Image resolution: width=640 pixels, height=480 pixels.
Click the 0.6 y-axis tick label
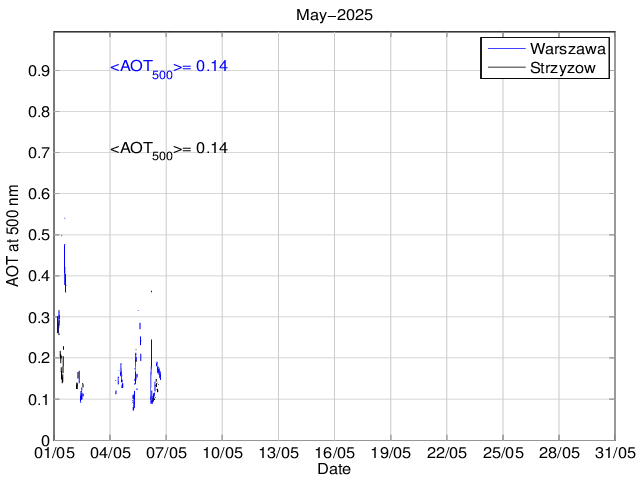pos(39,194)
